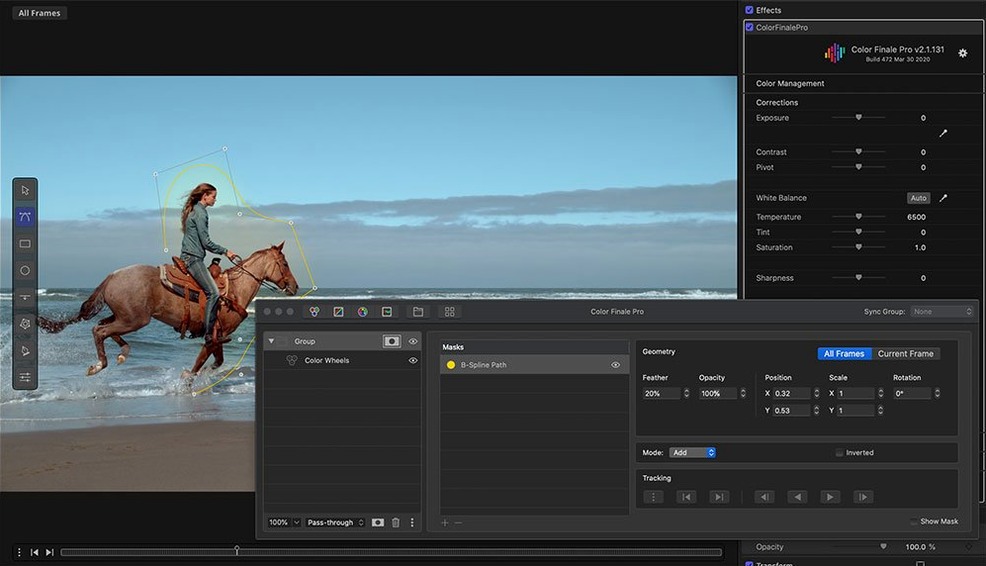The image size is (986, 566).
Task: Track forward with the play button
Action: [830, 497]
